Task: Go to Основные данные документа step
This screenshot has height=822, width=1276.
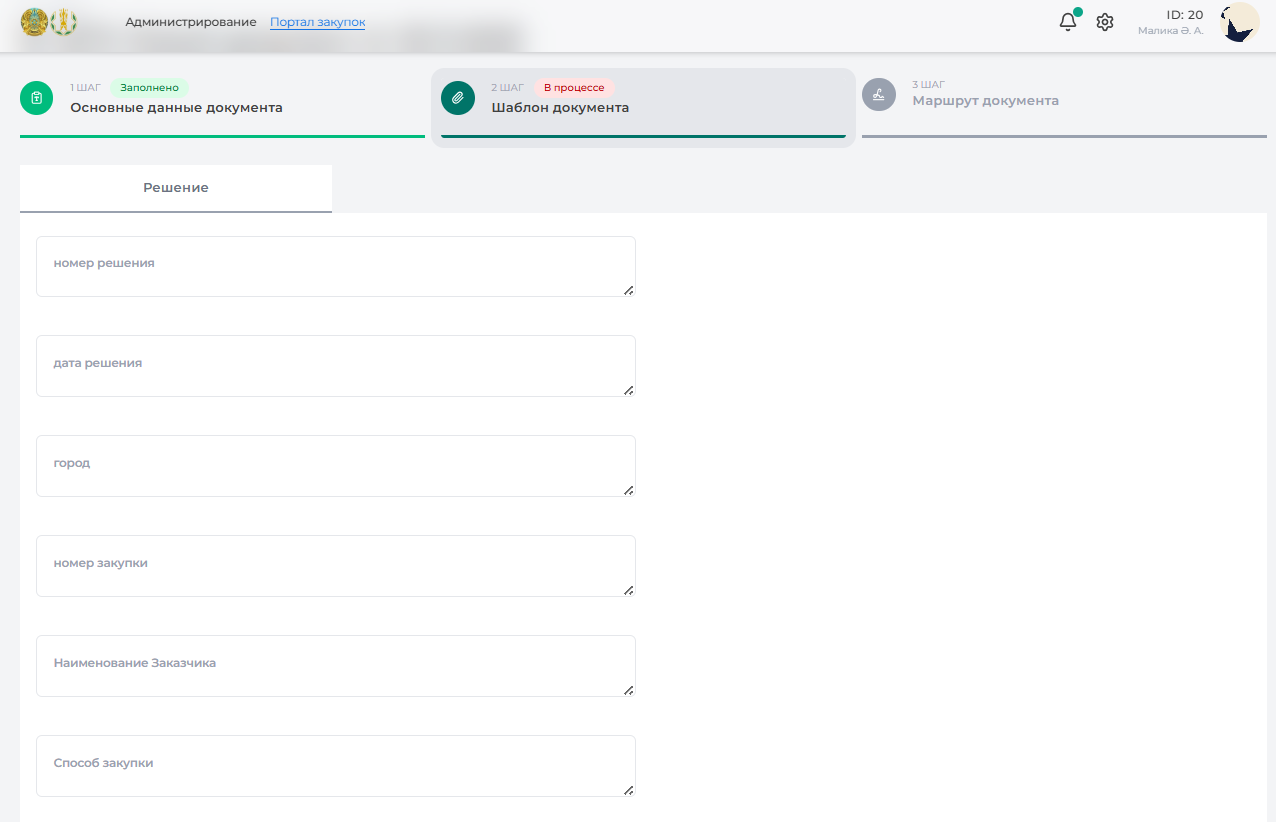Action: [x=176, y=108]
